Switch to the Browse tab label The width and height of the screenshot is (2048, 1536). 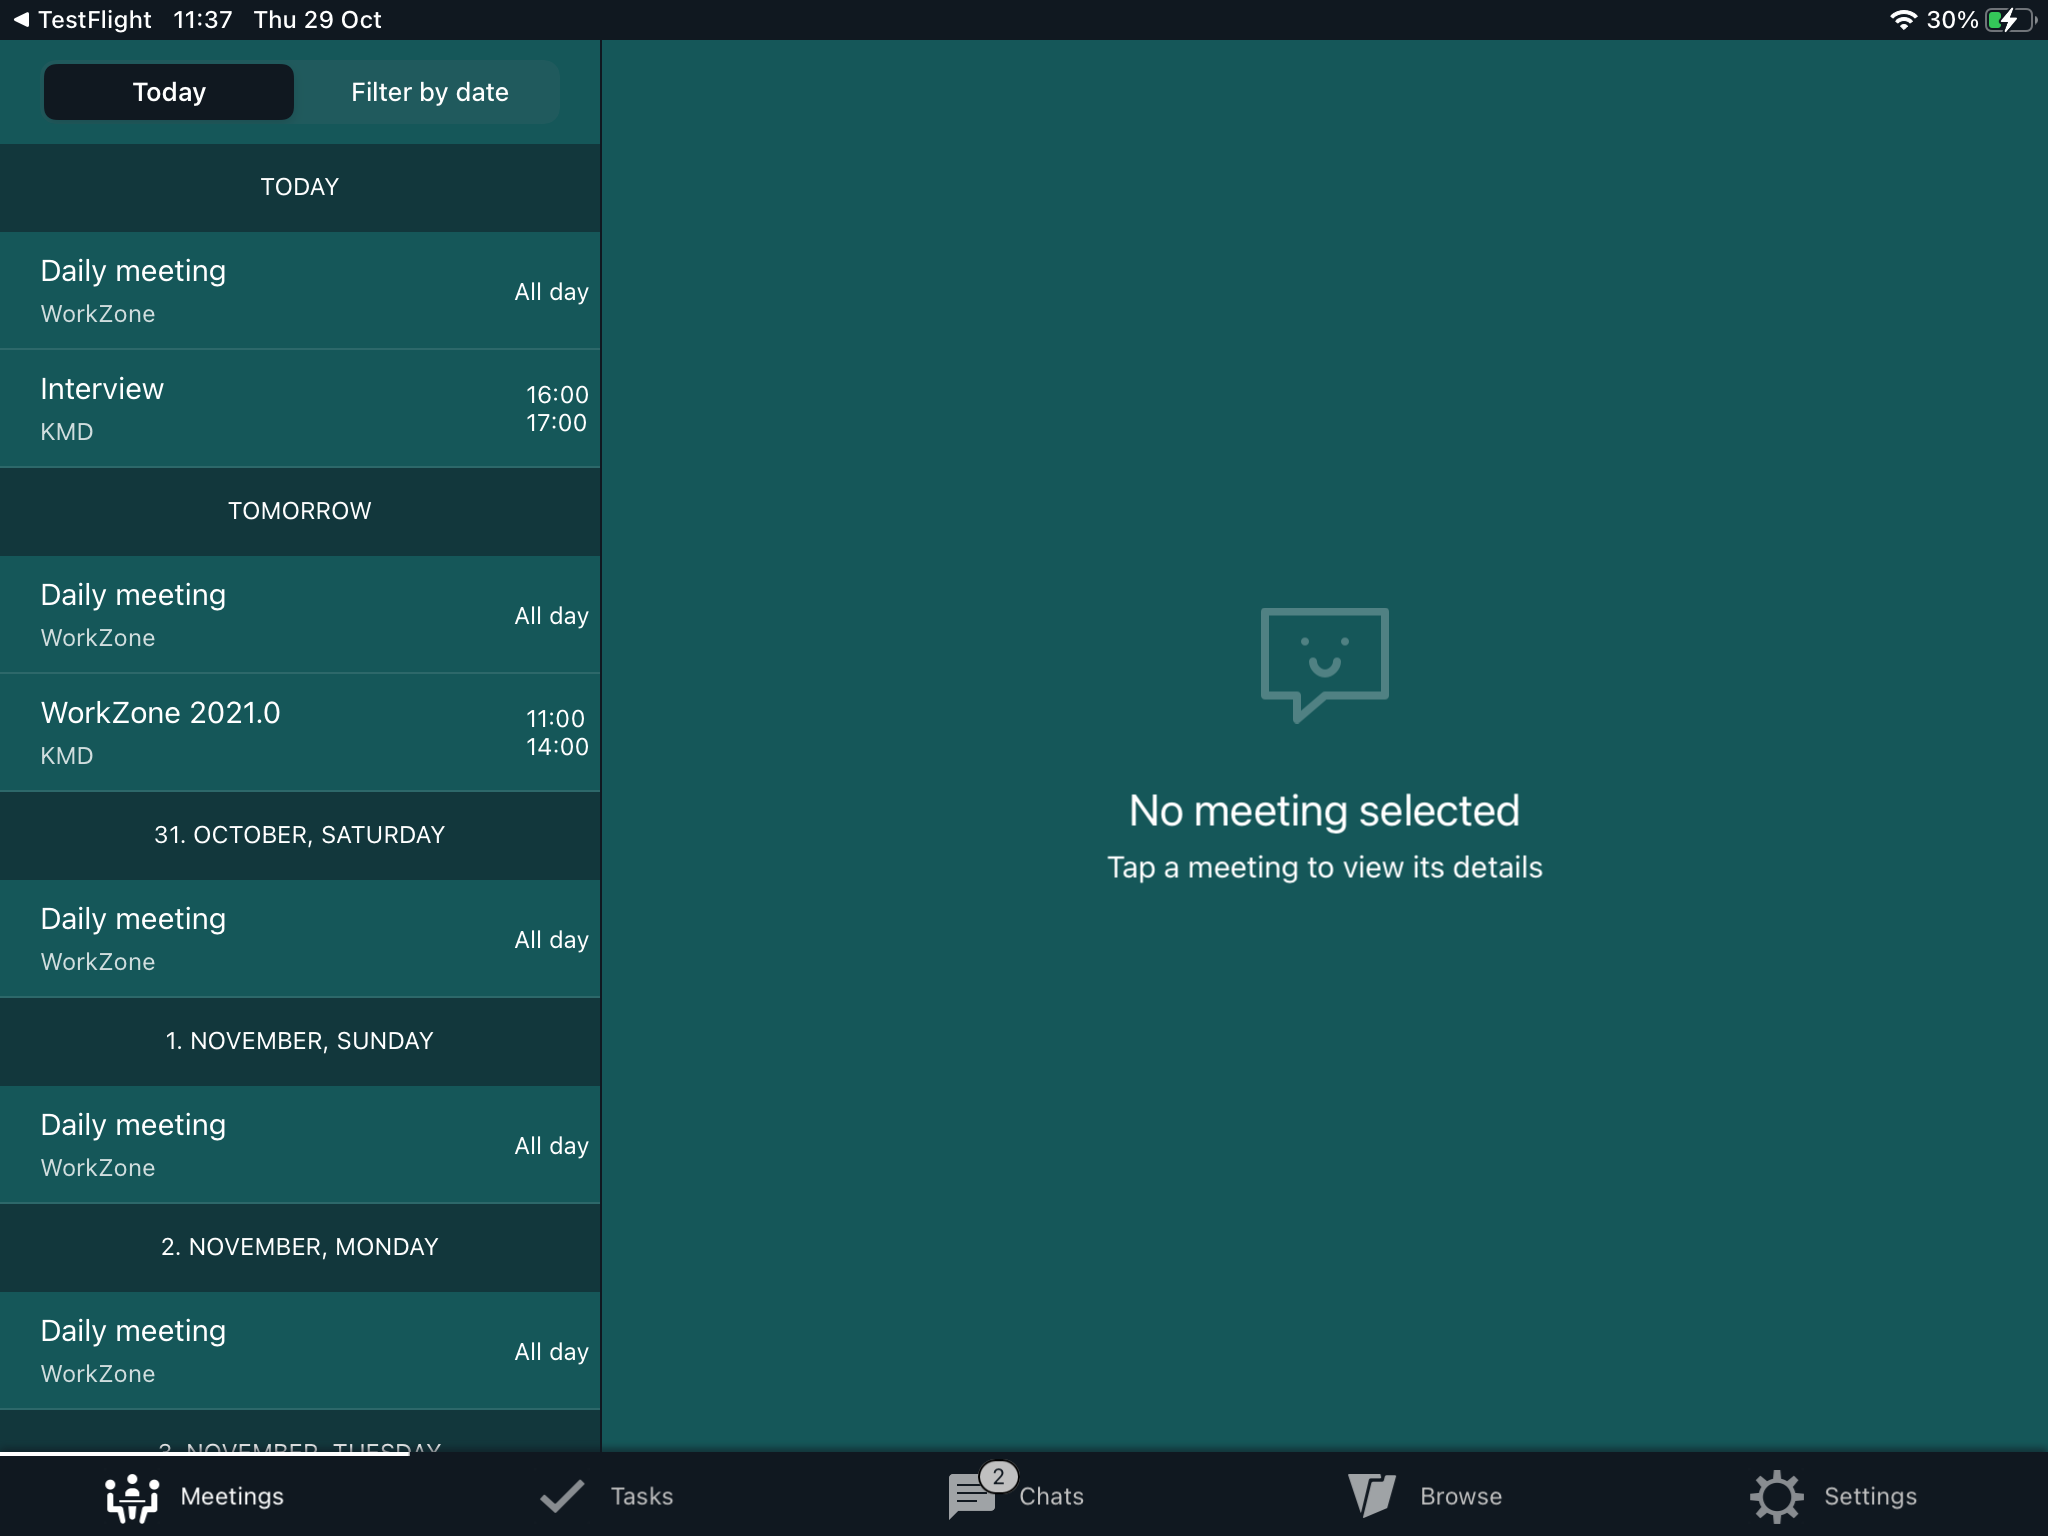pyautogui.click(x=1460, y=1497)
